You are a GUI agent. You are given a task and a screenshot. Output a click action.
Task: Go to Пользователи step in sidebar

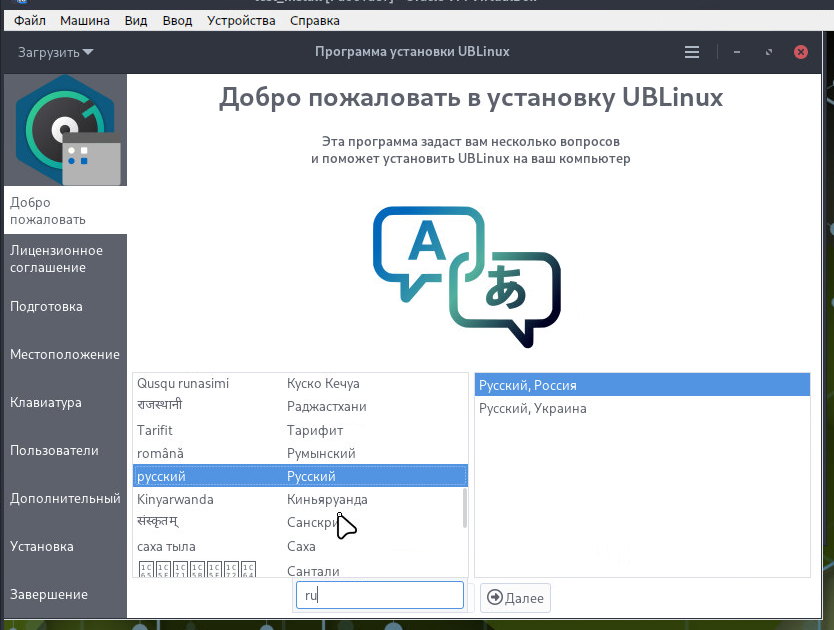click(65, 450)
